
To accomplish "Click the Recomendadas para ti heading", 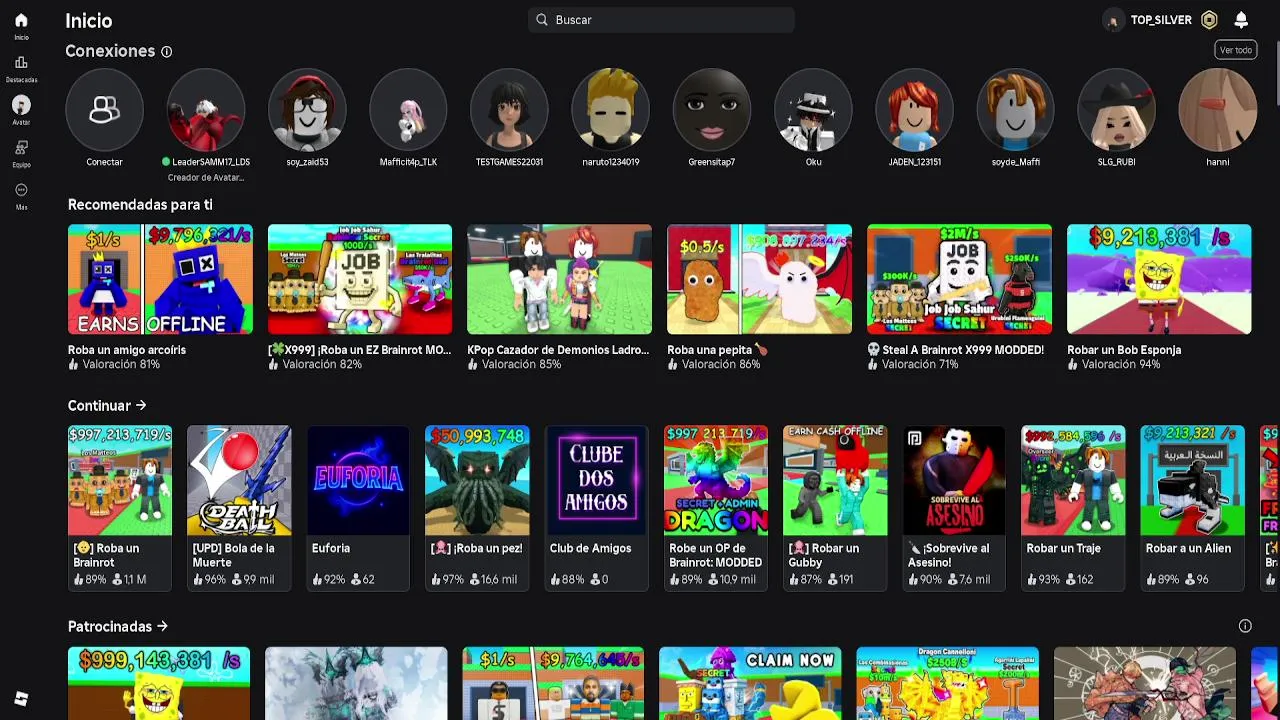I will tap(140, 204).
